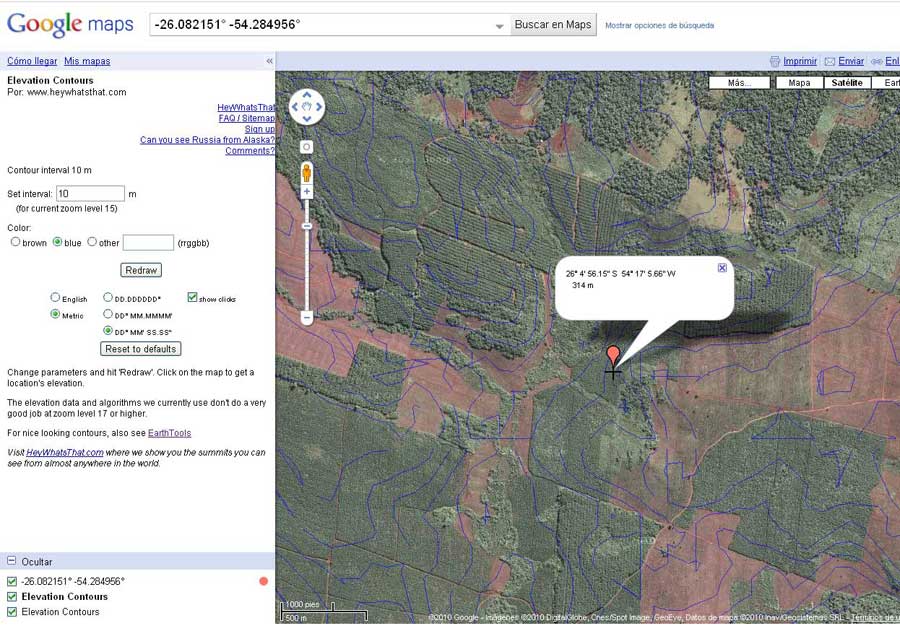Image resolution: width=900 pixels, height=631 pixels.
Task: Click the red map marker pin
Action: pyautogui.click(x=613, y=357)
